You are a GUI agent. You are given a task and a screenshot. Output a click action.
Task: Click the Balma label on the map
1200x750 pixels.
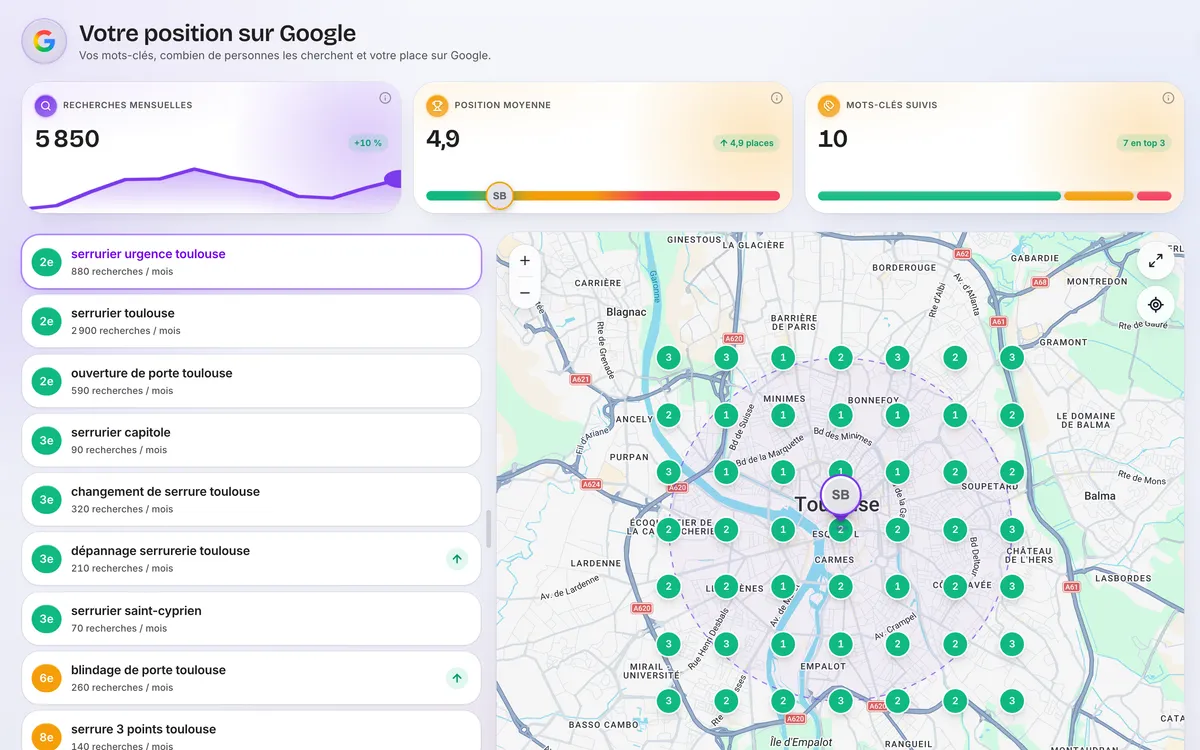point(1100,496)
